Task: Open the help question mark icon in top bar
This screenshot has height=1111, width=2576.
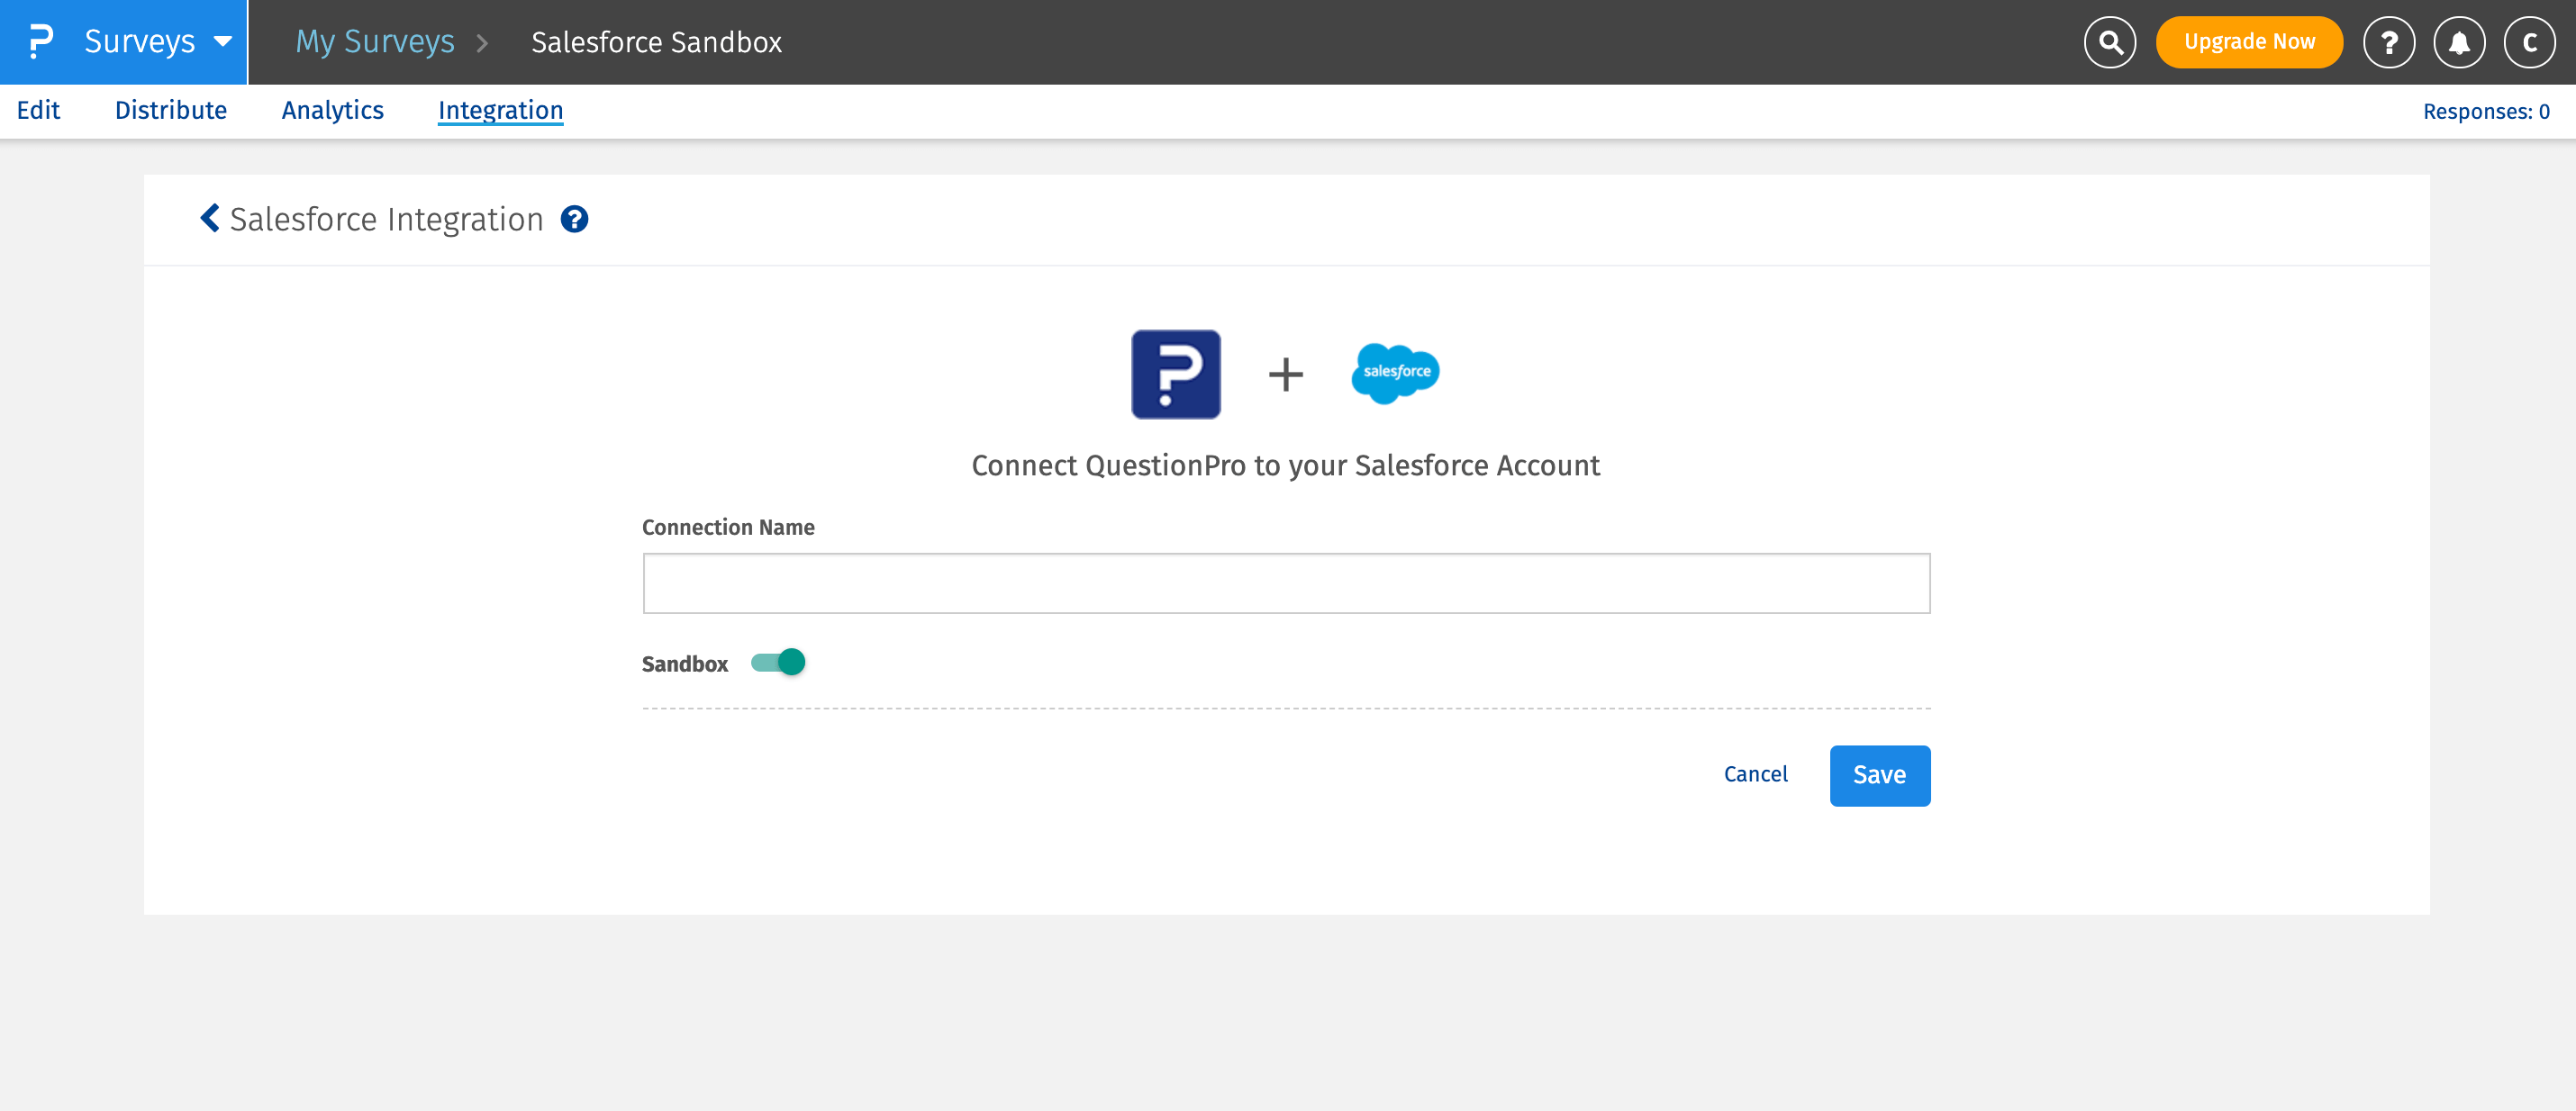Action: [2389, 42]
